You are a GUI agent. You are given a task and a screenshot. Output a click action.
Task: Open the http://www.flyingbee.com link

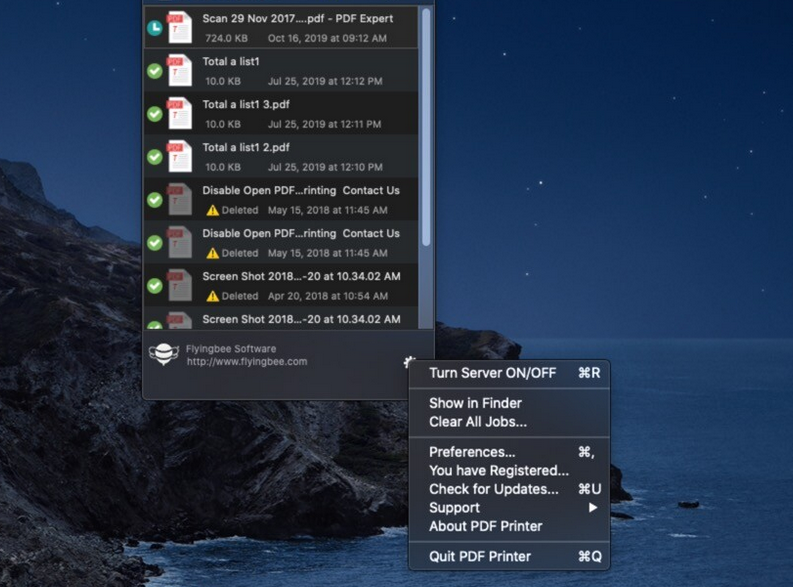pyautogui.click(x=247, y=362)
